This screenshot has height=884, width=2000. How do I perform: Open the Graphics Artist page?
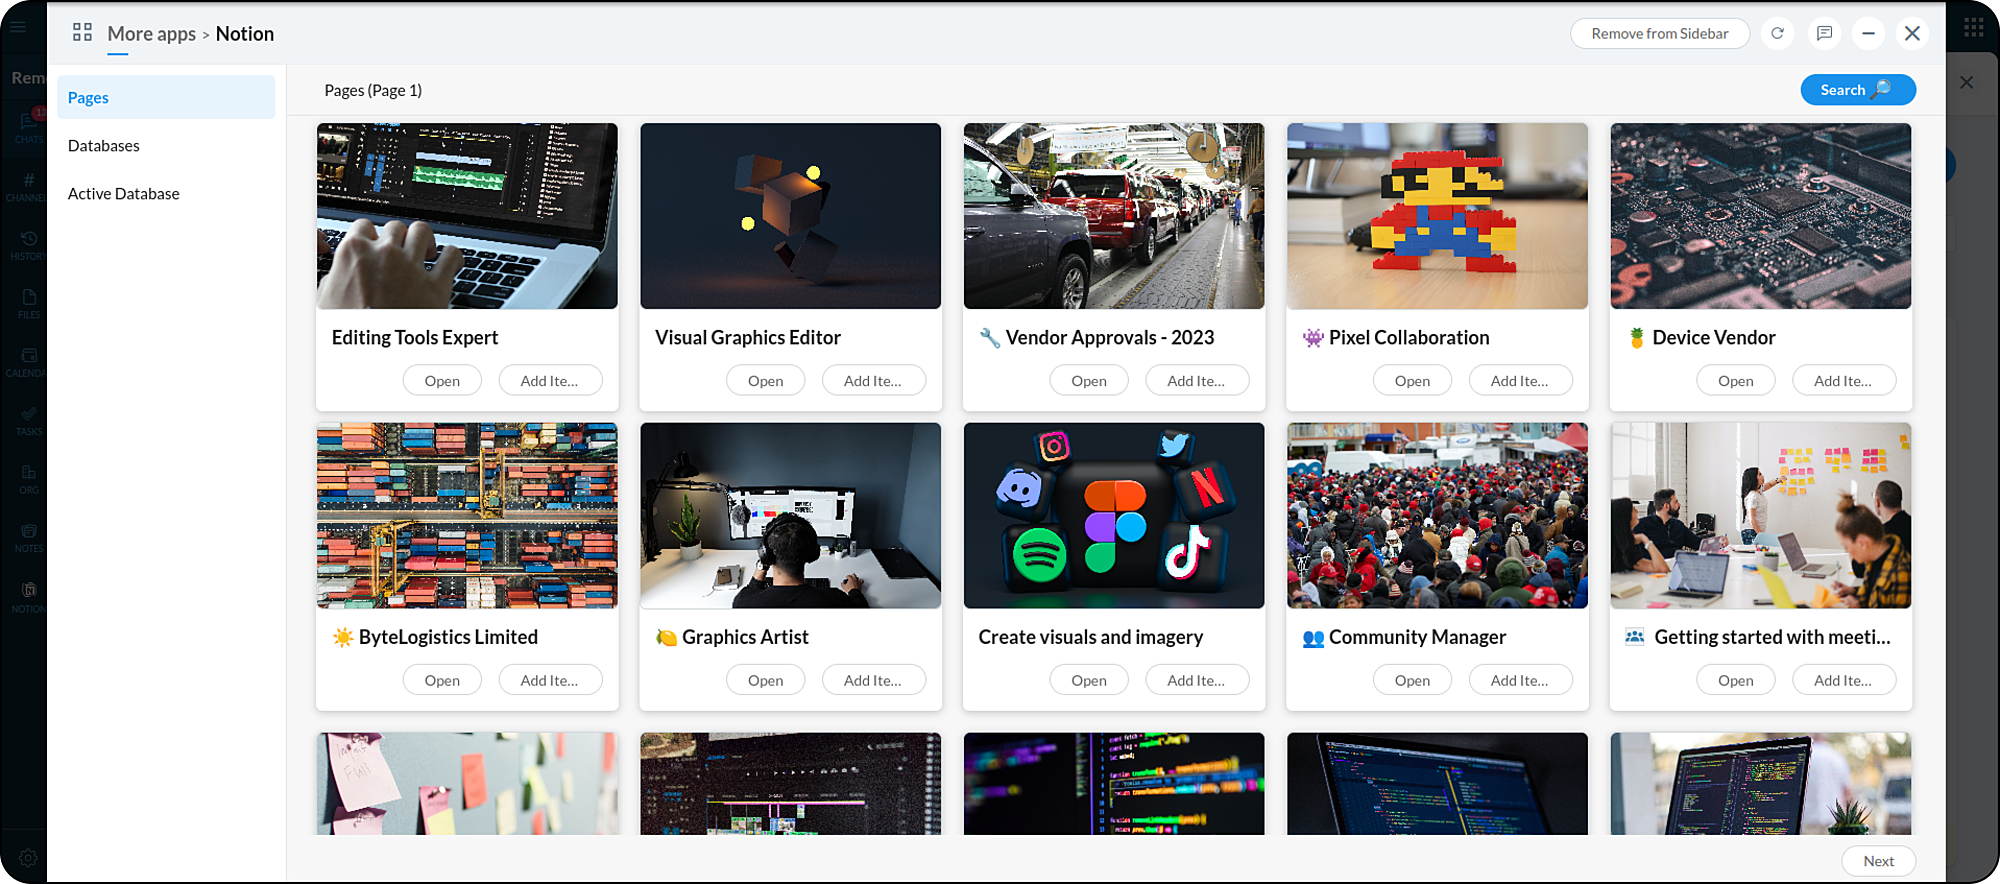click(x=765, y=680)
